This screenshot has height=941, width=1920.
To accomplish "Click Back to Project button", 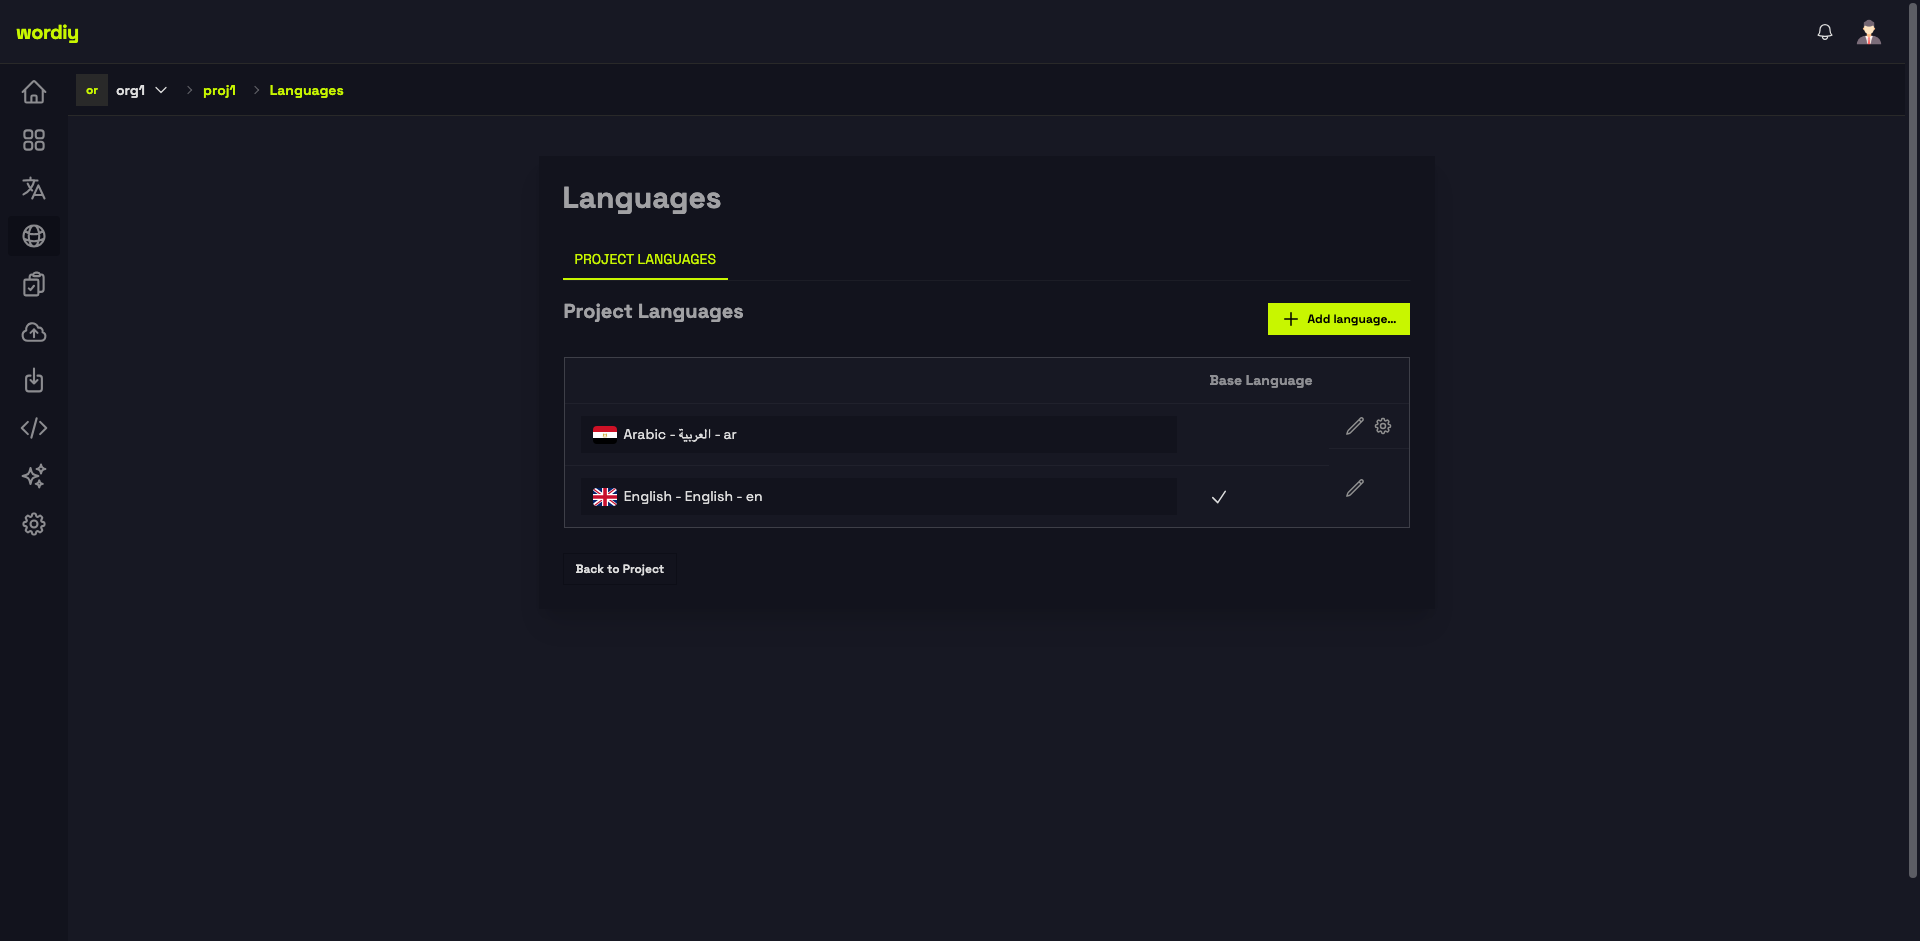I will click(620, 569).
